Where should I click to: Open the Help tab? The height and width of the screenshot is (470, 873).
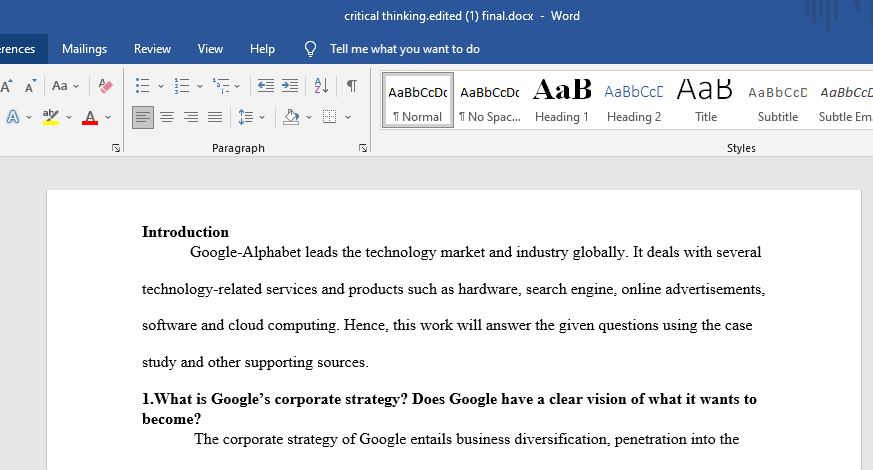click(x=262, y=49)
